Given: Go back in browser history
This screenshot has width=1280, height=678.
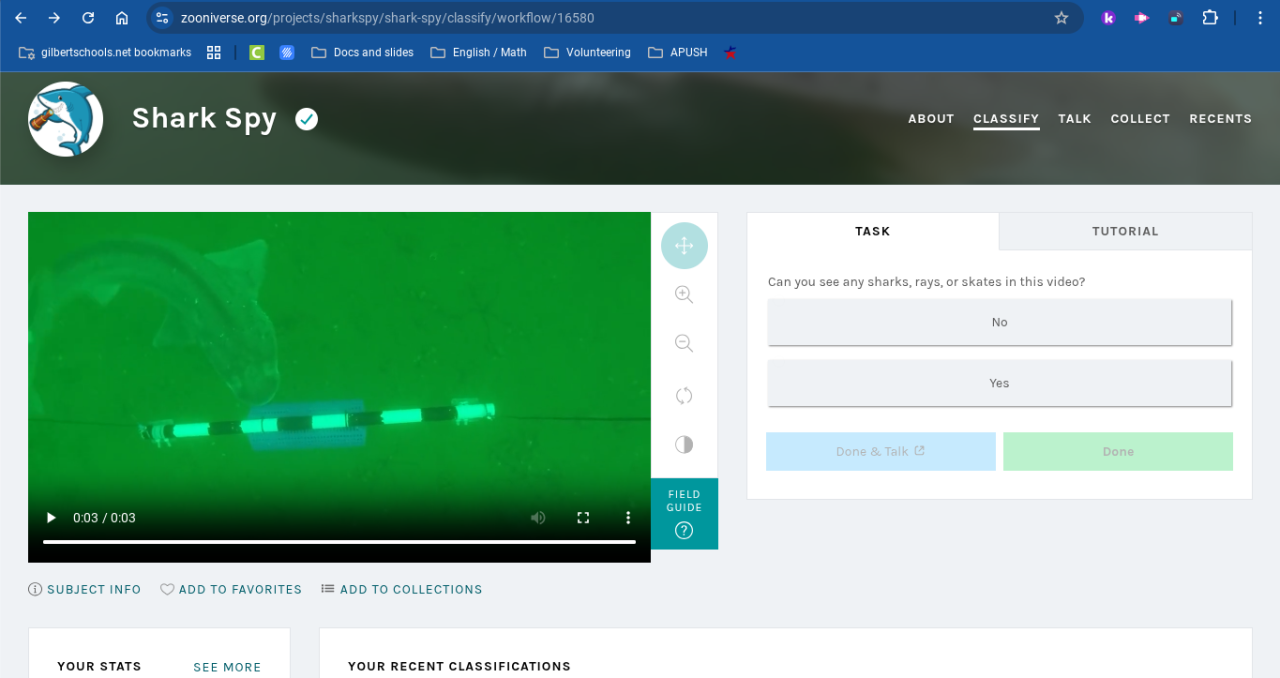Looking at the screenshot, I should [21, 18].
